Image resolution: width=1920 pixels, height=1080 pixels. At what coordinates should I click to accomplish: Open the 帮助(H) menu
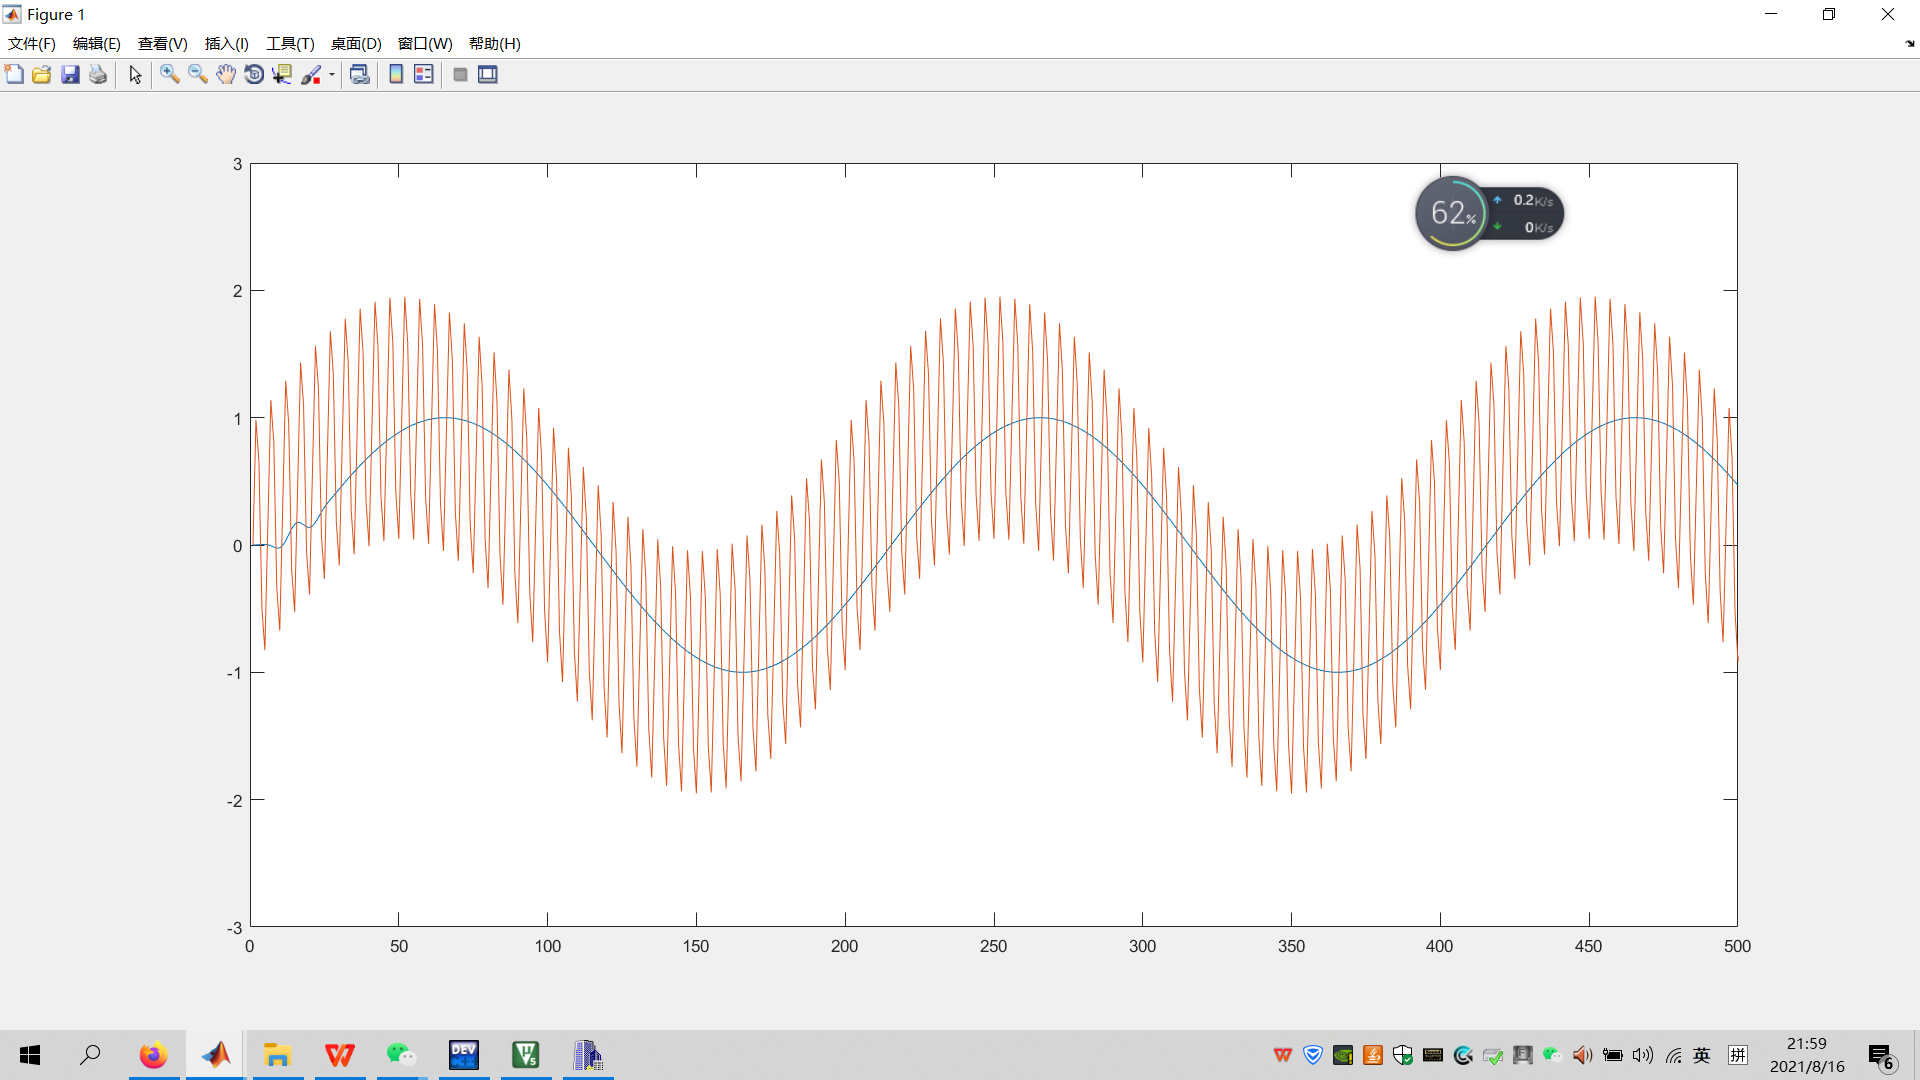(x=495, y=44)
